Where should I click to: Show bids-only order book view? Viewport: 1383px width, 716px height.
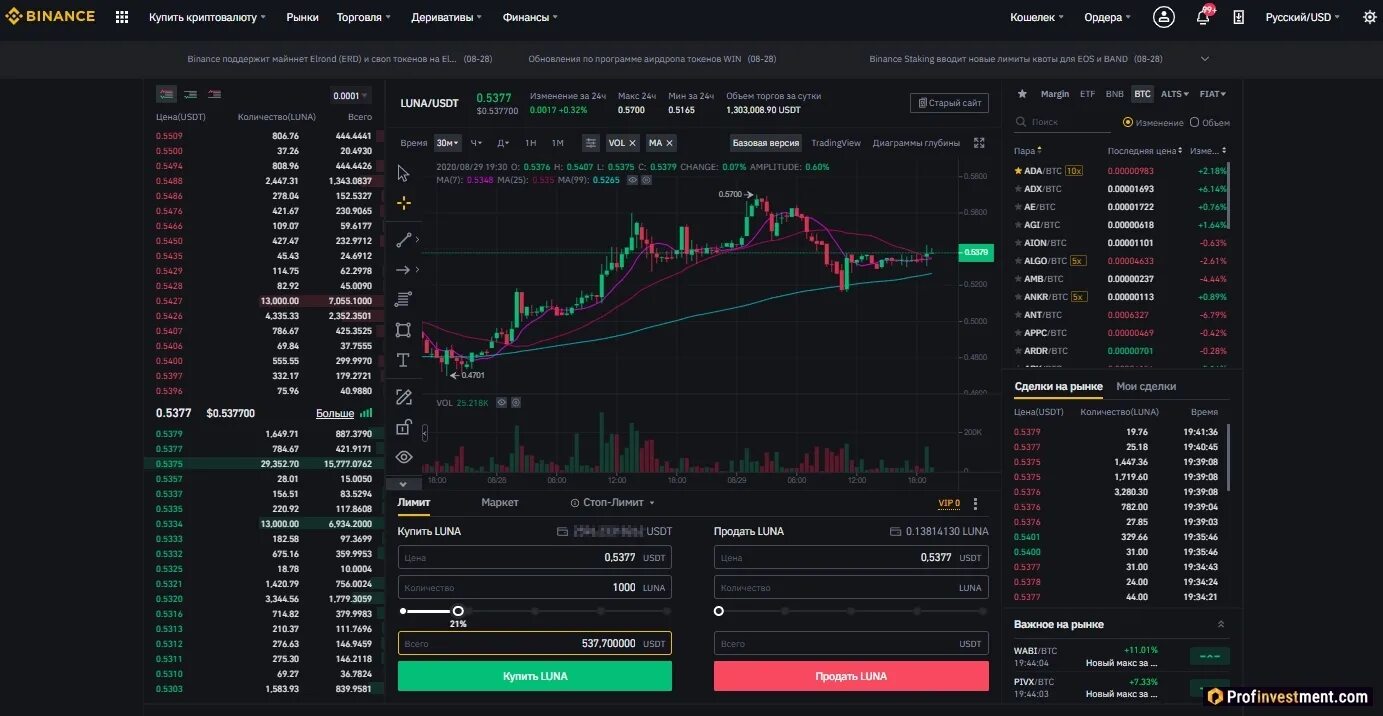pos(190,94)
